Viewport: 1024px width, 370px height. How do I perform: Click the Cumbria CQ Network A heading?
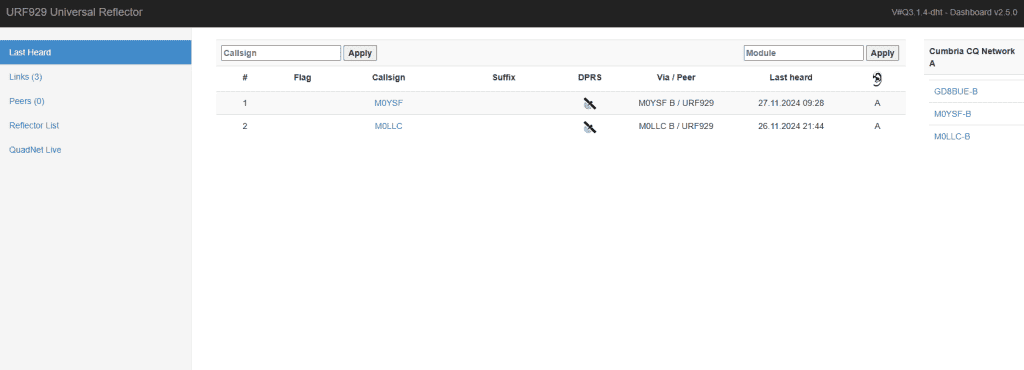972,57
